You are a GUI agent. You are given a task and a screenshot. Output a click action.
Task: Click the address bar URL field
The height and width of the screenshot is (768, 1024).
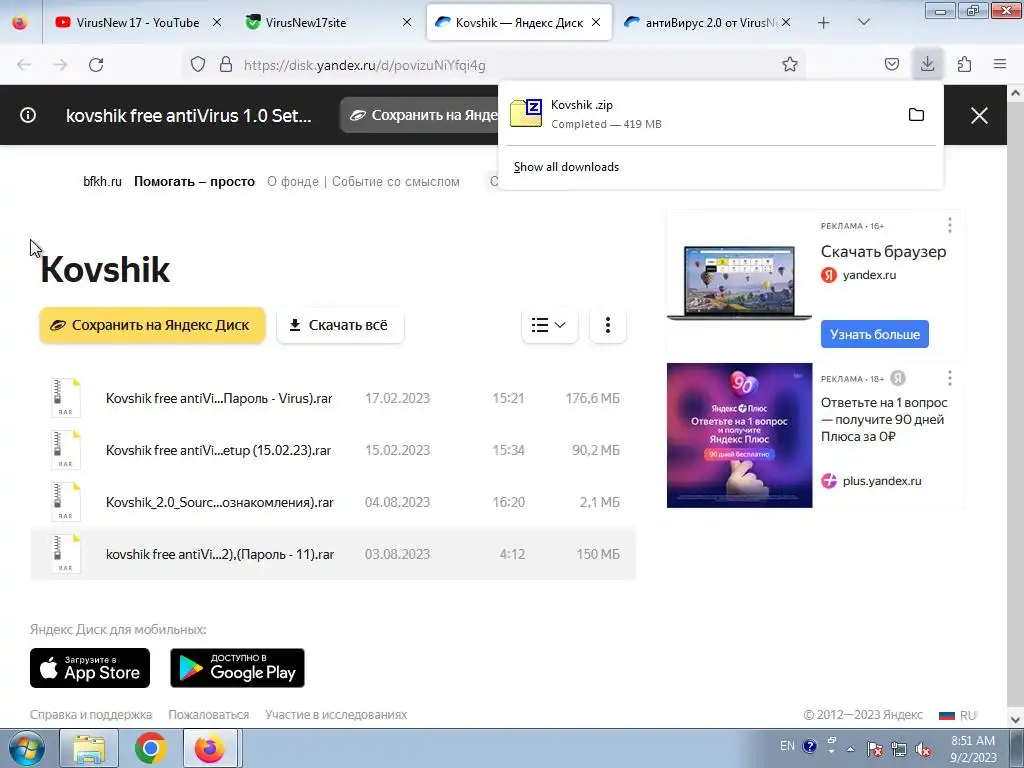(496, 65)
